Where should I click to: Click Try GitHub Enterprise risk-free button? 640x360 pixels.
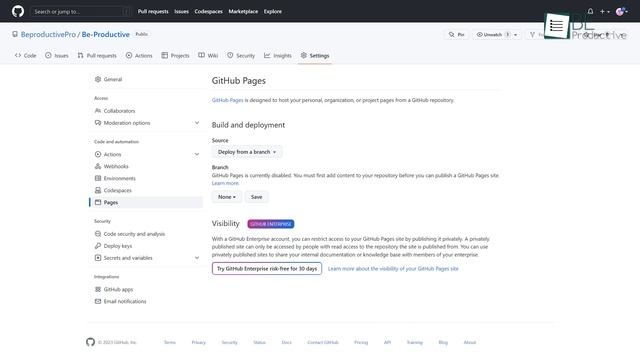(267, 269)
